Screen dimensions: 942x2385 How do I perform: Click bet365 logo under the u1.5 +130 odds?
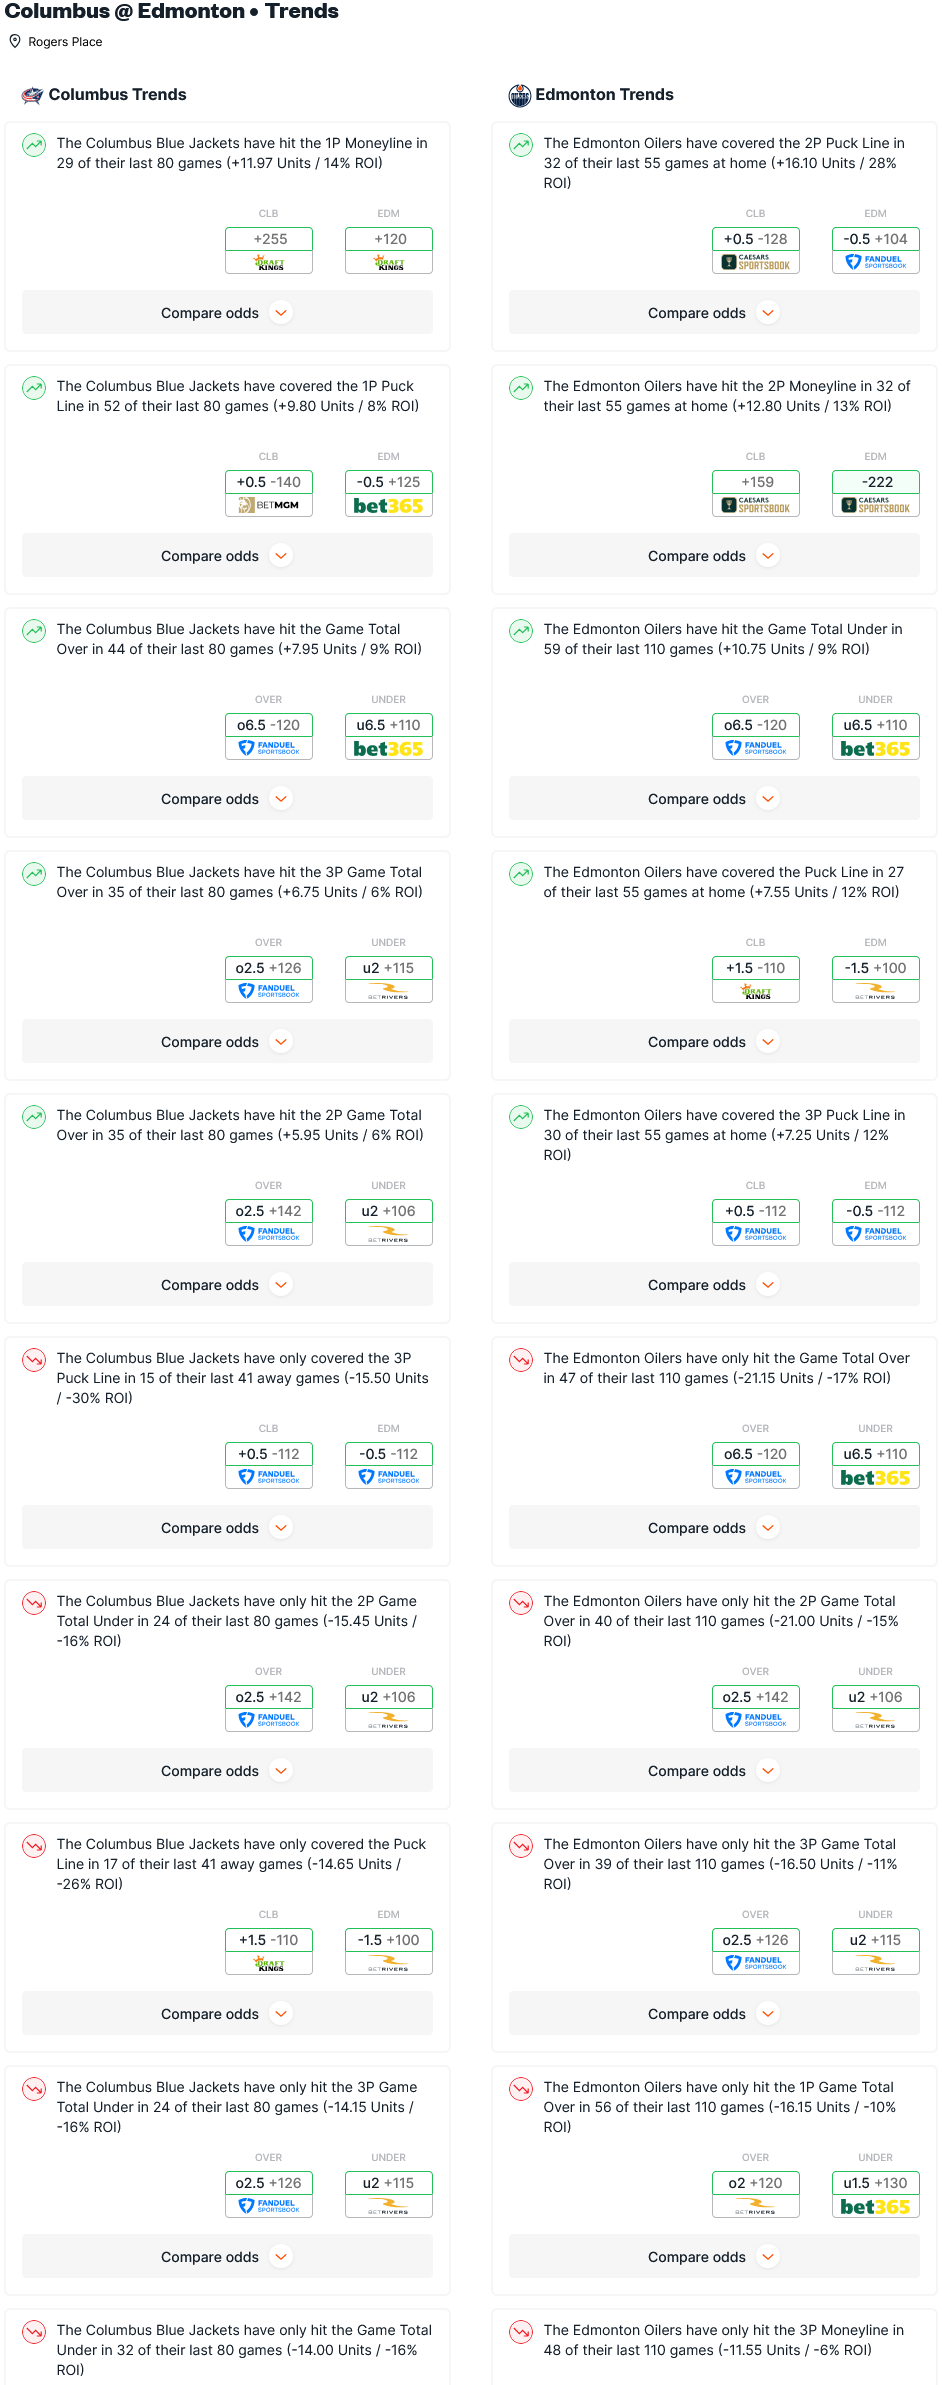[875, 2207]
